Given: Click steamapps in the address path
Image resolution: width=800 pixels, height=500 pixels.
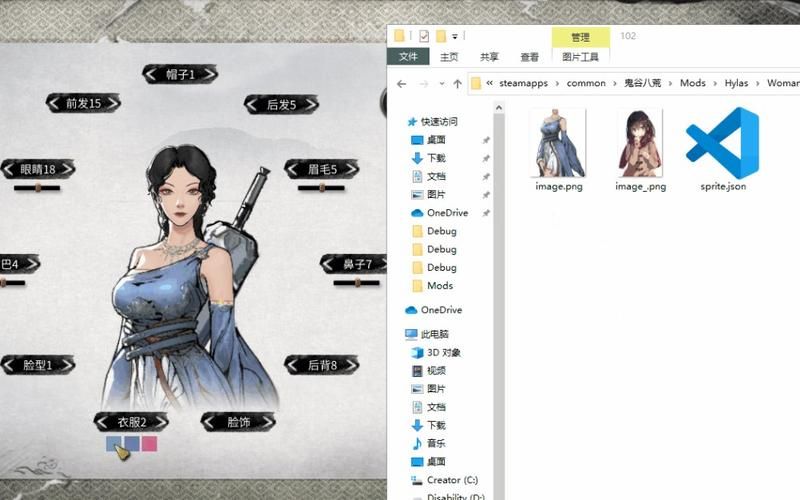Looking at the screenshot, I should pos(523,83).
